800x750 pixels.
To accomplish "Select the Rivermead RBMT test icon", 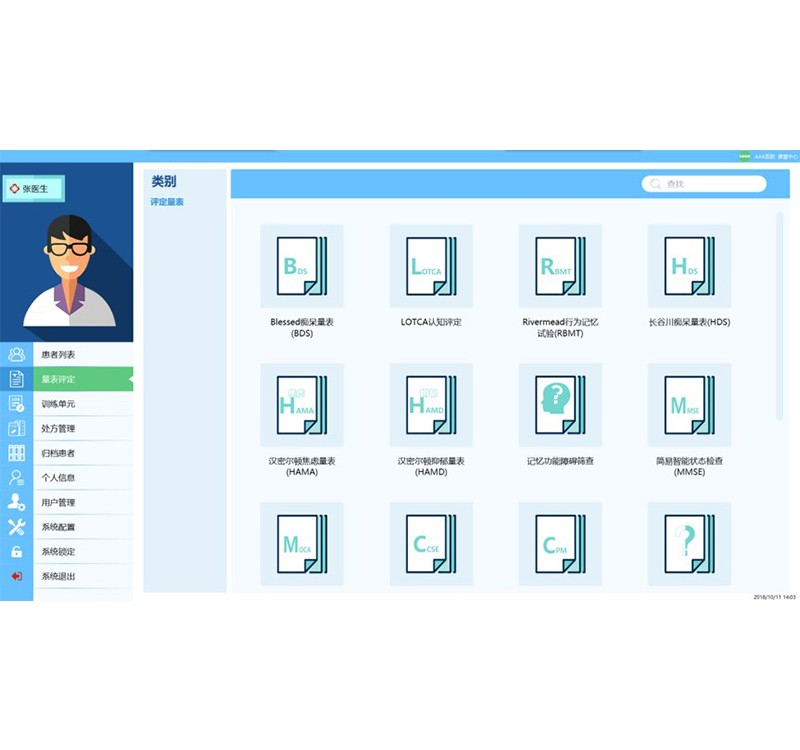I will [x=560, y=265].
